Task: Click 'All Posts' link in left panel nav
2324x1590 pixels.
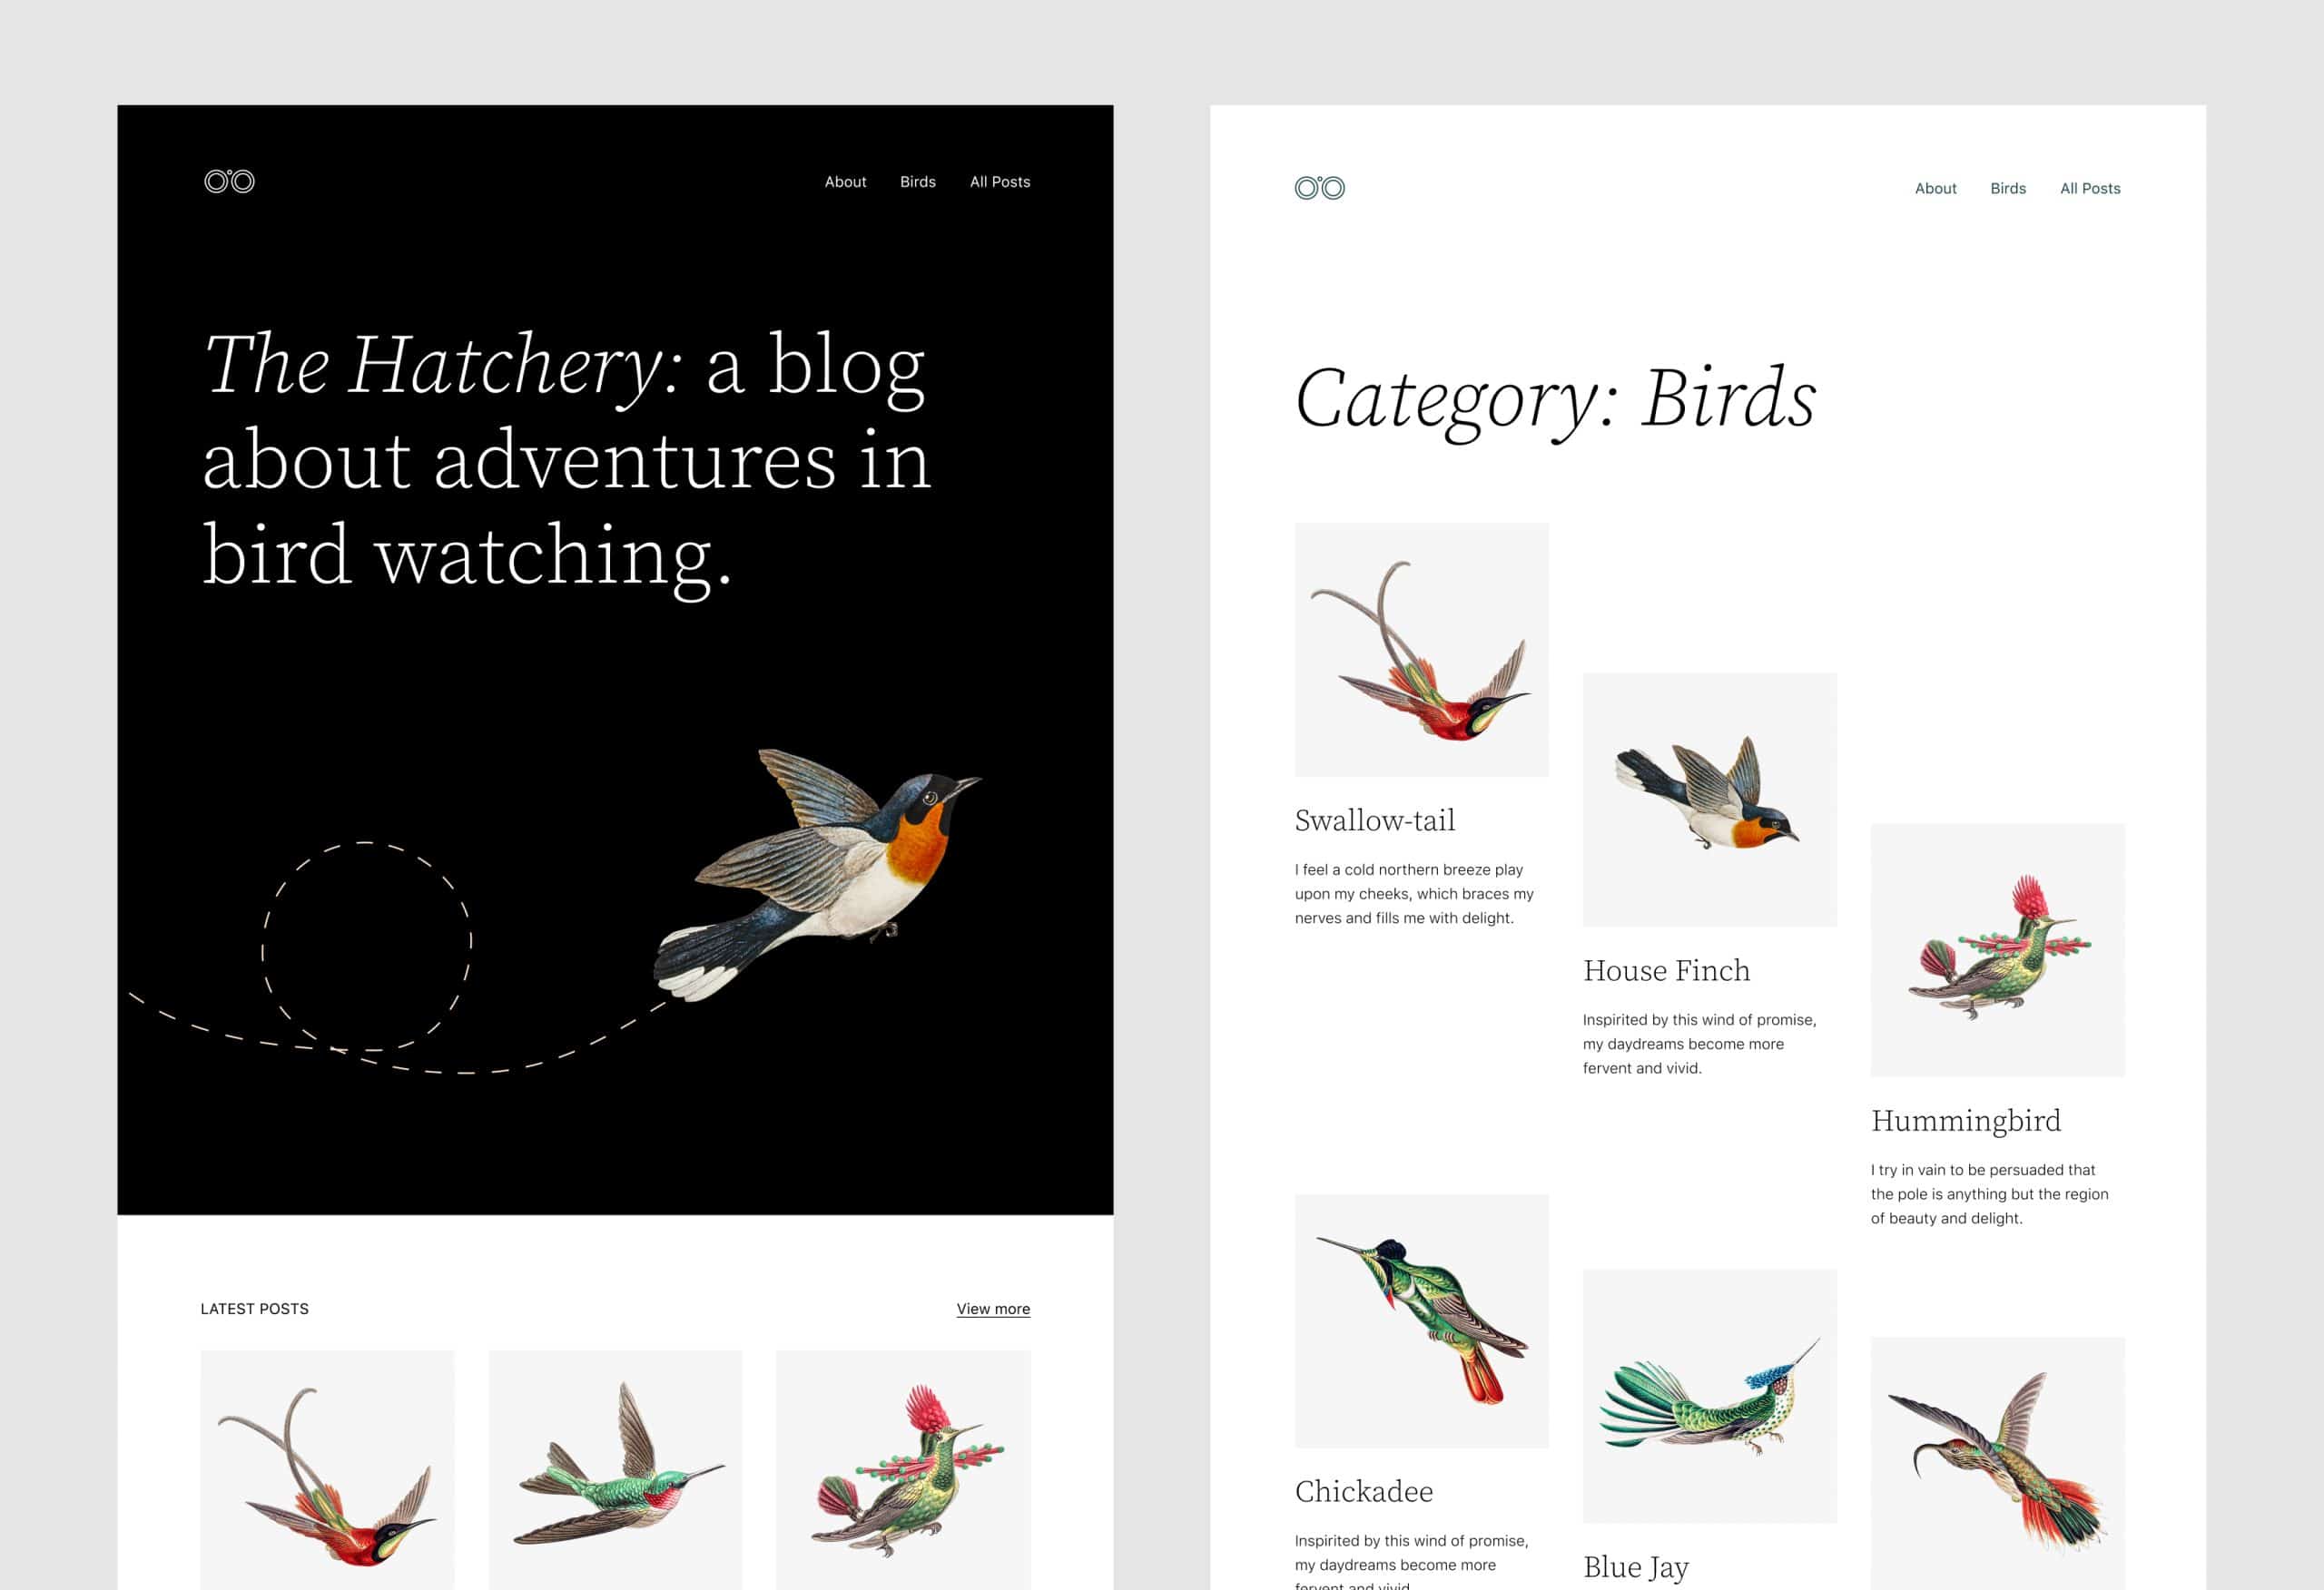Action: click(x=998, y=182)
